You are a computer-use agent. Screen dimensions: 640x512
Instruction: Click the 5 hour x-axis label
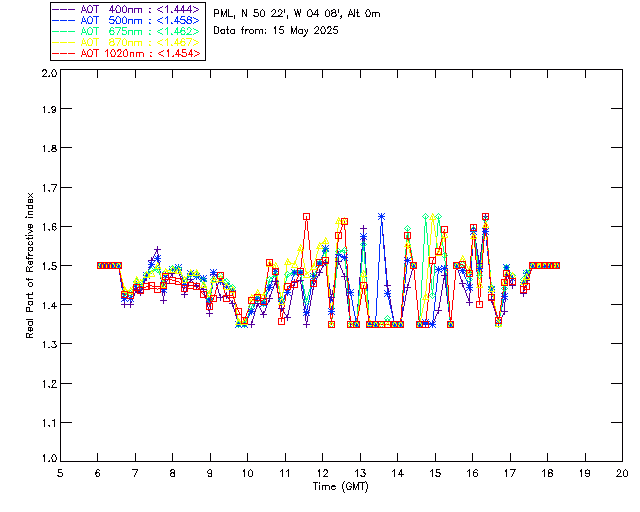point(60,473)
